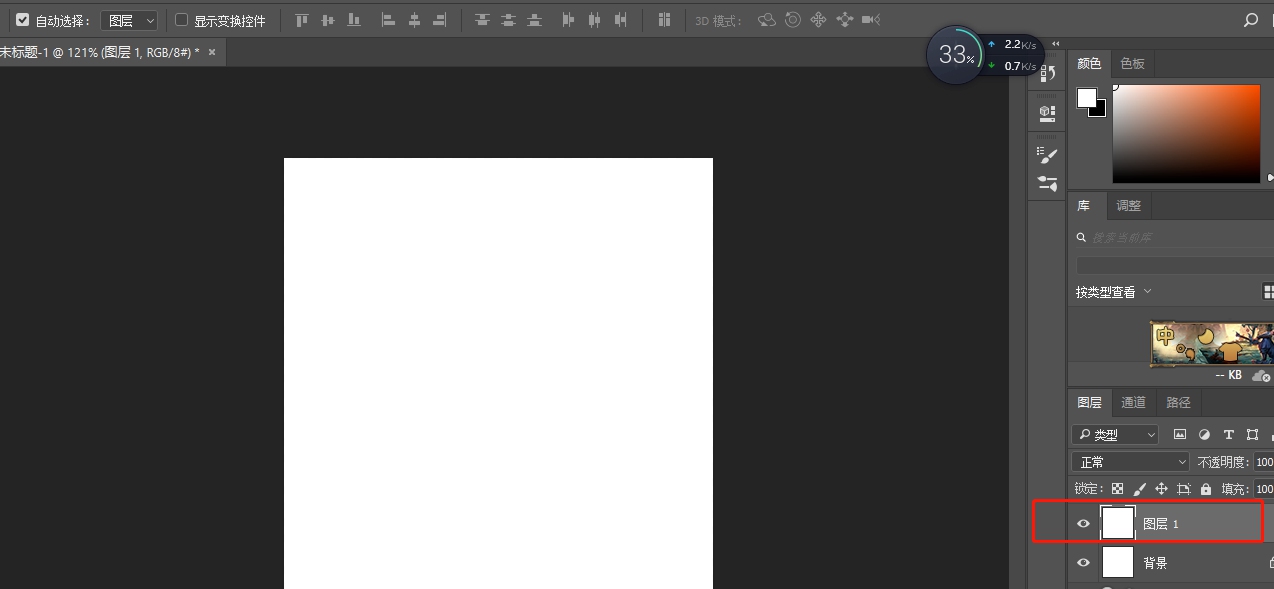Image resolution: width=1274 pixels, height=589 pixels.
Task: Open the search icon in the top bar
Action: pos(1250,19)
